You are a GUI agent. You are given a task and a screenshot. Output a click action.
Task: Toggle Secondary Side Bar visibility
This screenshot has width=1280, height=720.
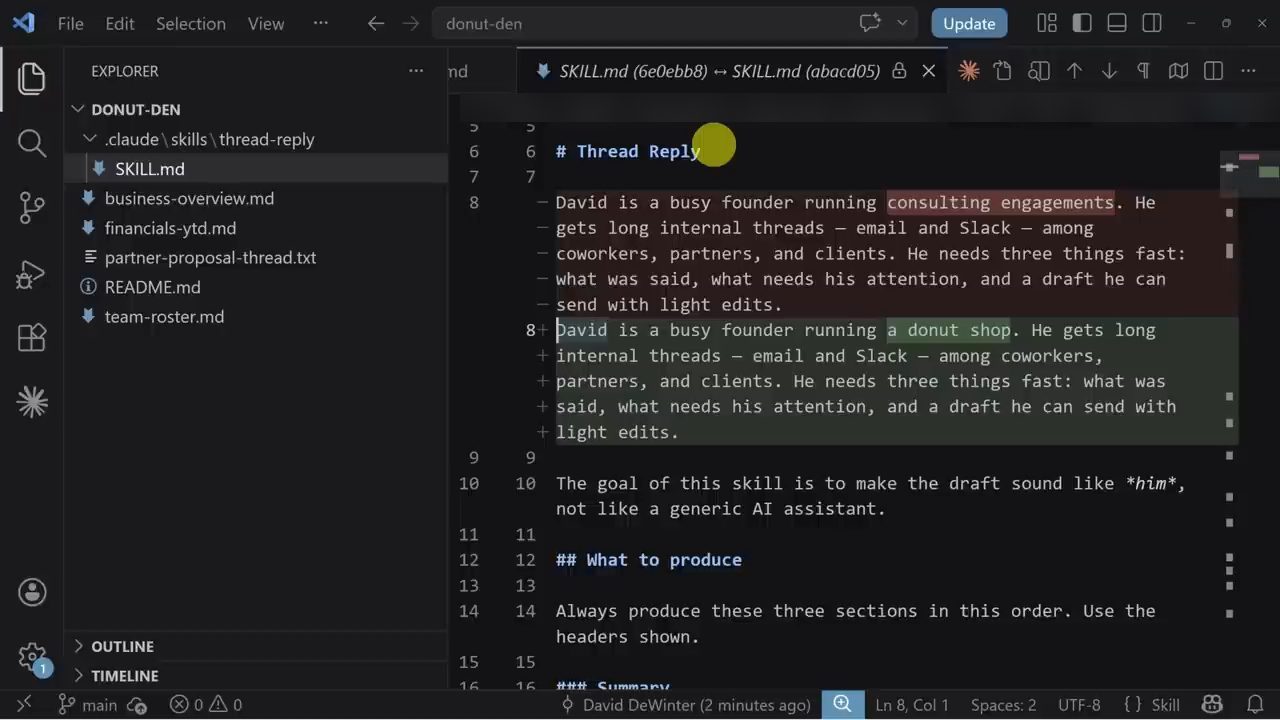(x=1152, y=23)
